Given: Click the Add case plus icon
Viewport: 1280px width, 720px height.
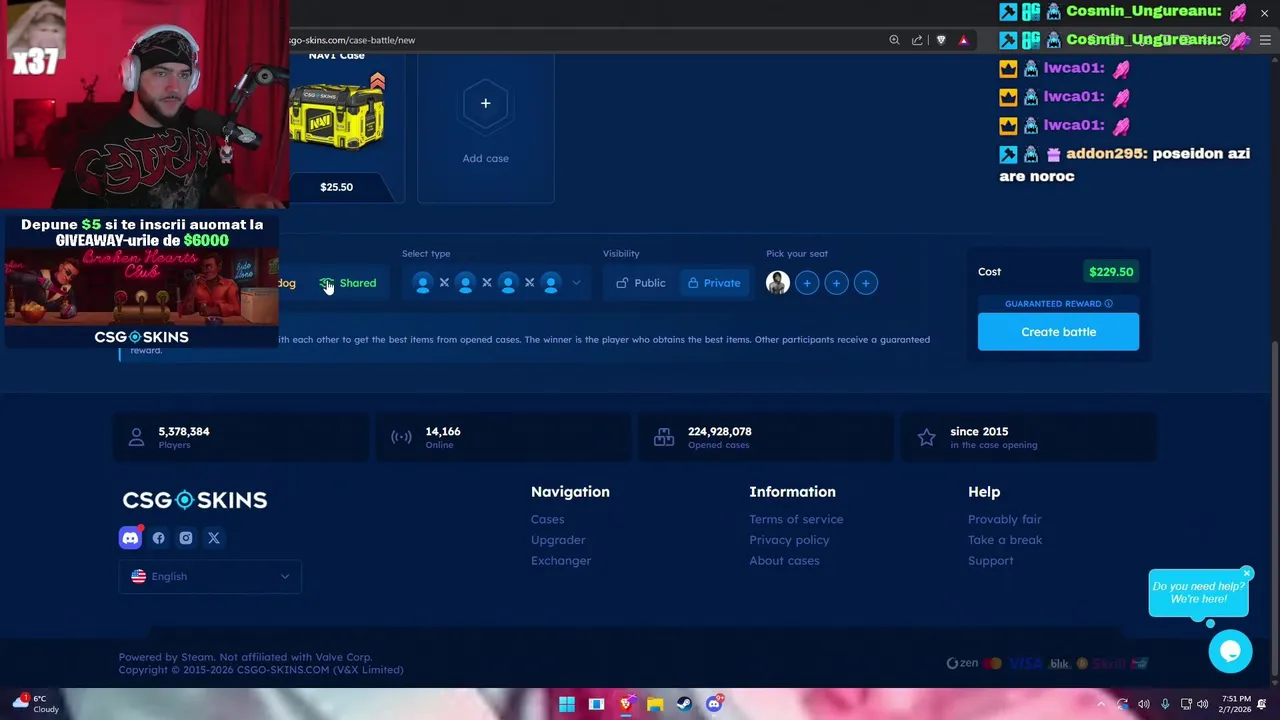Looking at the screenshot, I should [485, 103].
